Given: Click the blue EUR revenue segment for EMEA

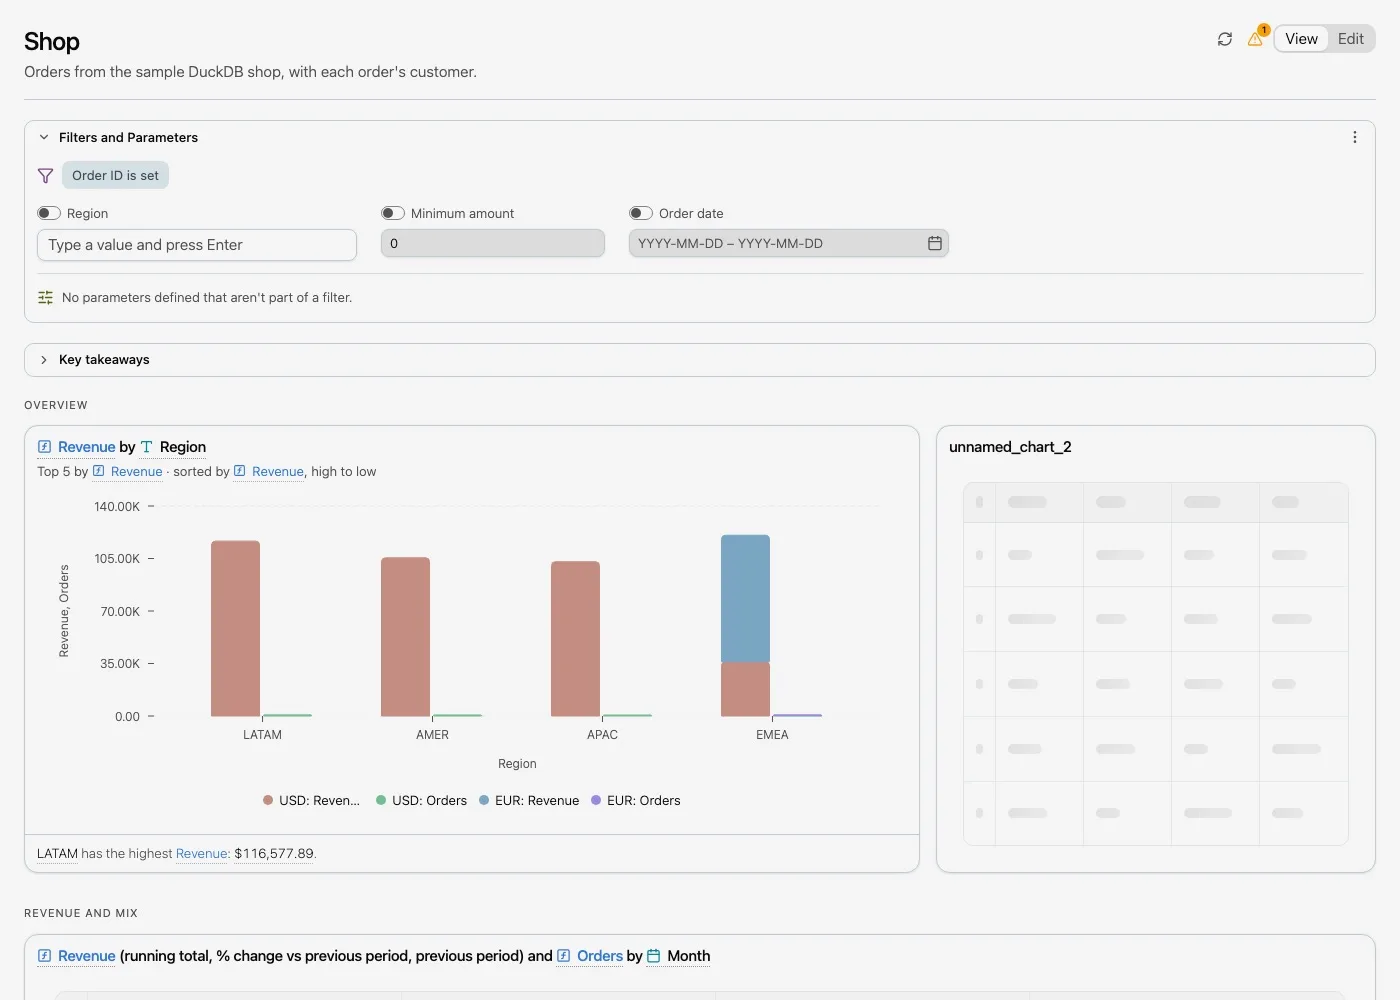Looking at the screenshot, I should click(x=746, y=598).
